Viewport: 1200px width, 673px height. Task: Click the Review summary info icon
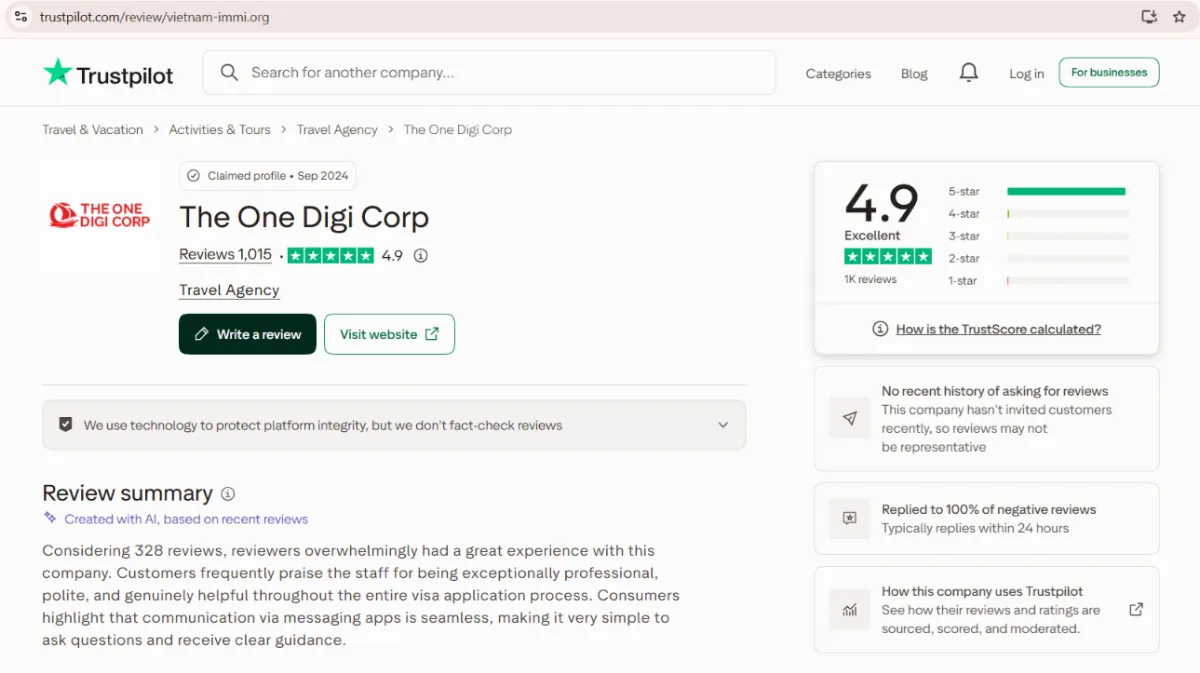pos(228,494)
